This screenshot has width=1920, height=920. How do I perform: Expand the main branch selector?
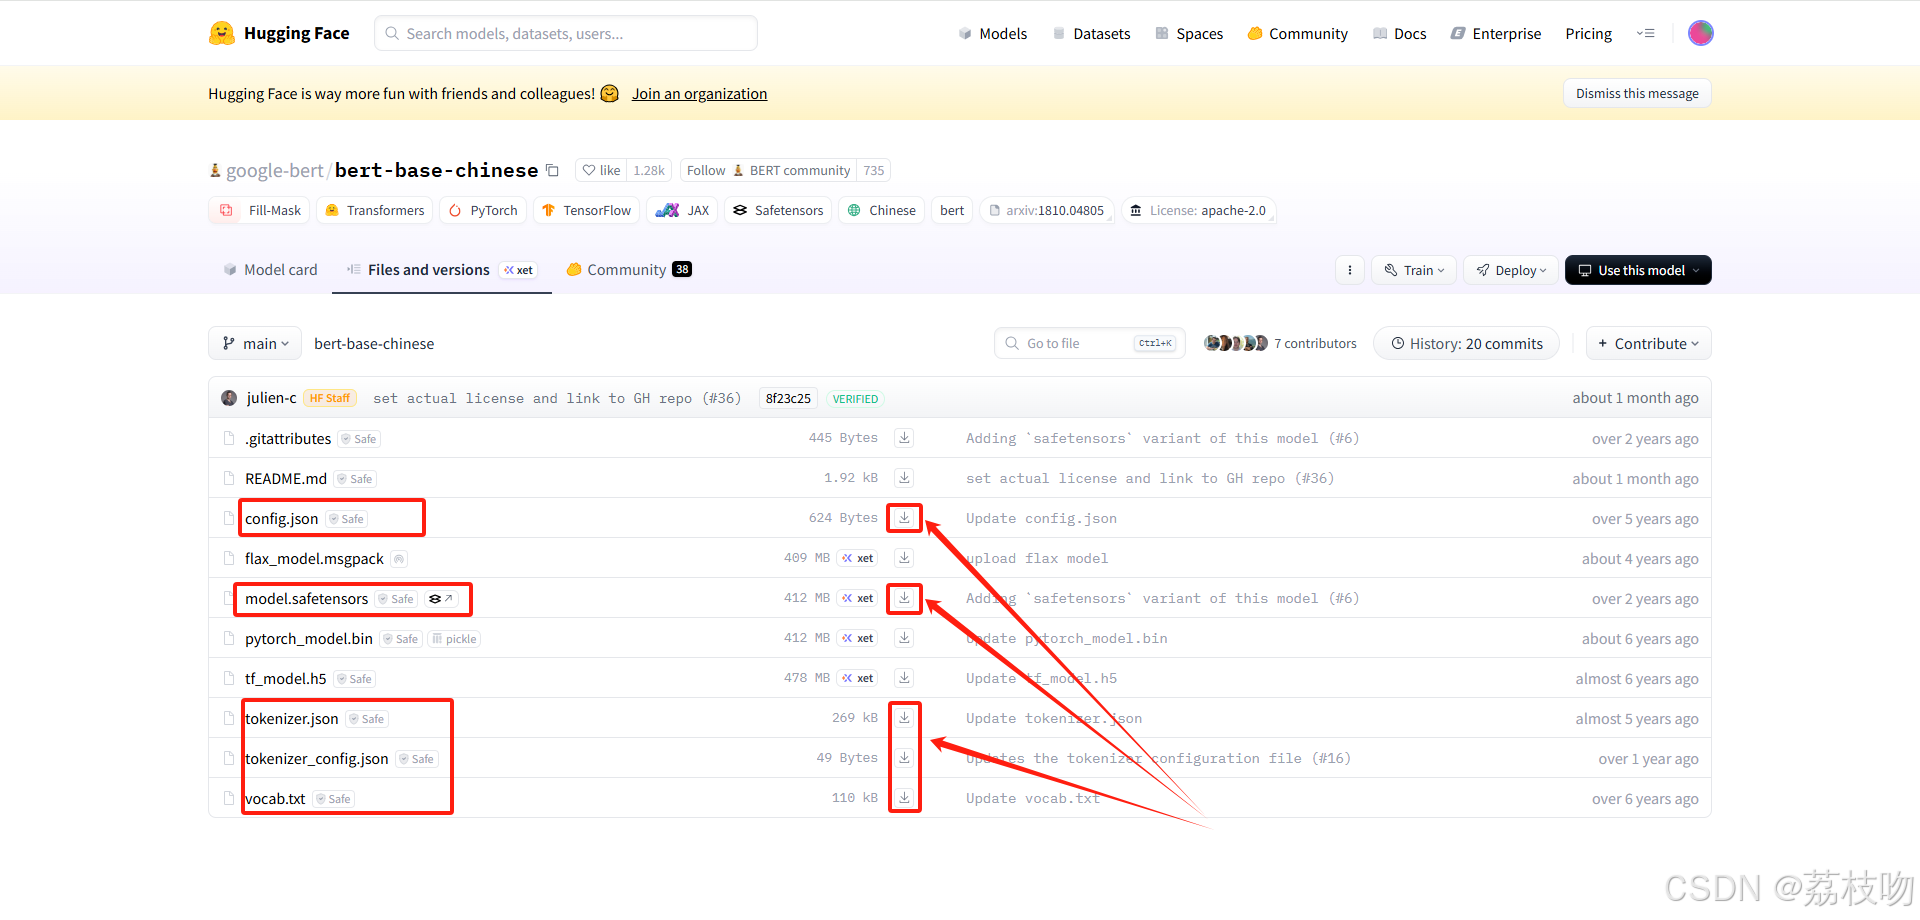pos(255,343)
